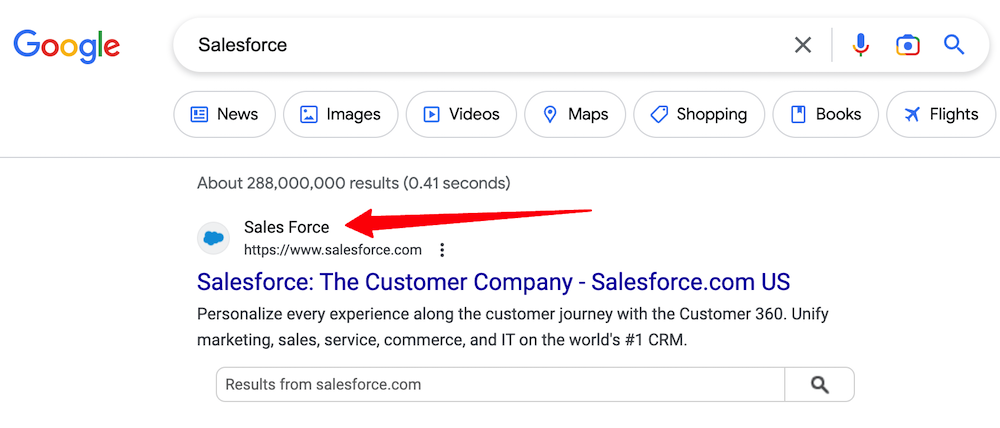The image size is (1000, 428).
Task: Click the blue magnifier search icon
Action: coord(954,45)
